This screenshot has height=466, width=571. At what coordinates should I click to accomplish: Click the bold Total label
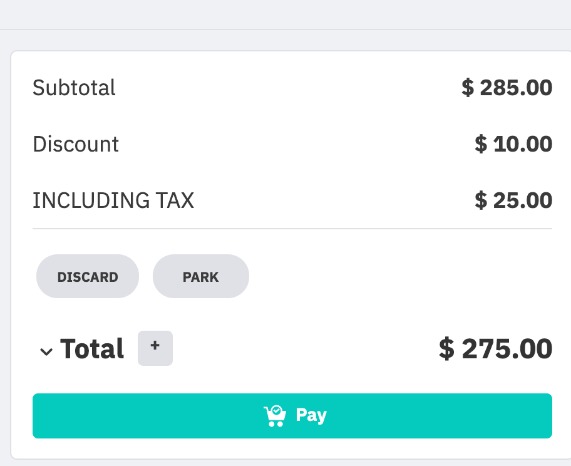[92, 349]
